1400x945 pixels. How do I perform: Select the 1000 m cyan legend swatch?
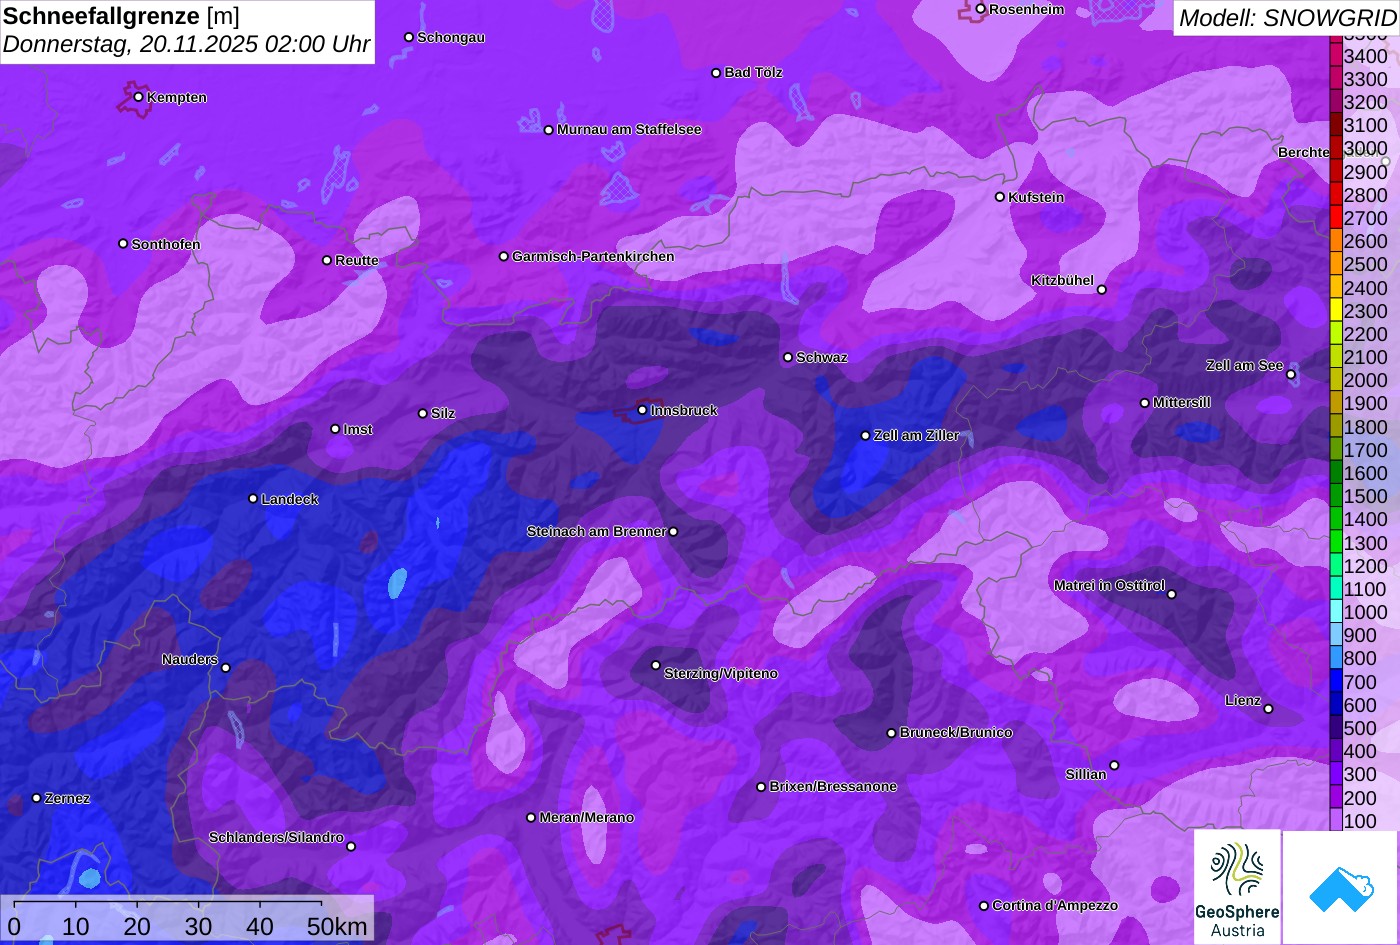point(1335,612)
